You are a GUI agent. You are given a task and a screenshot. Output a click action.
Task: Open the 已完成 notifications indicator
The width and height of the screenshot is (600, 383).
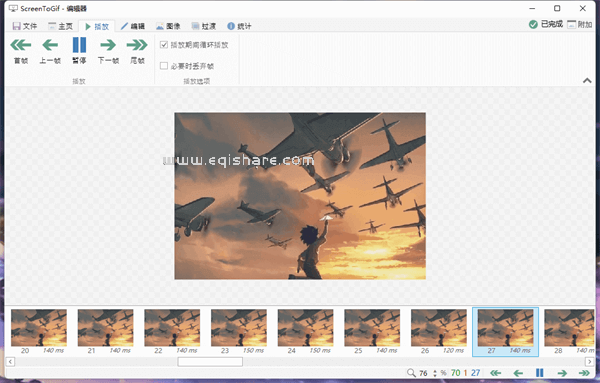pyautogui.click(x=546, y=24)
